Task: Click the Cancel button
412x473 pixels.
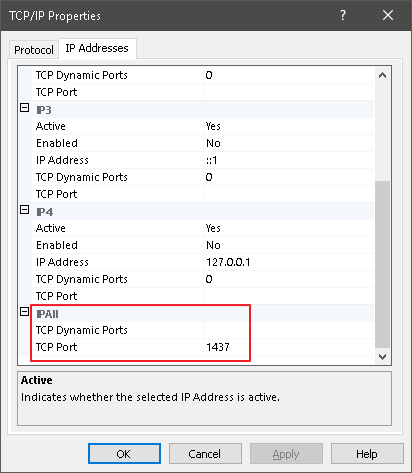Action: pyautogui.click(x=205, y=454)
